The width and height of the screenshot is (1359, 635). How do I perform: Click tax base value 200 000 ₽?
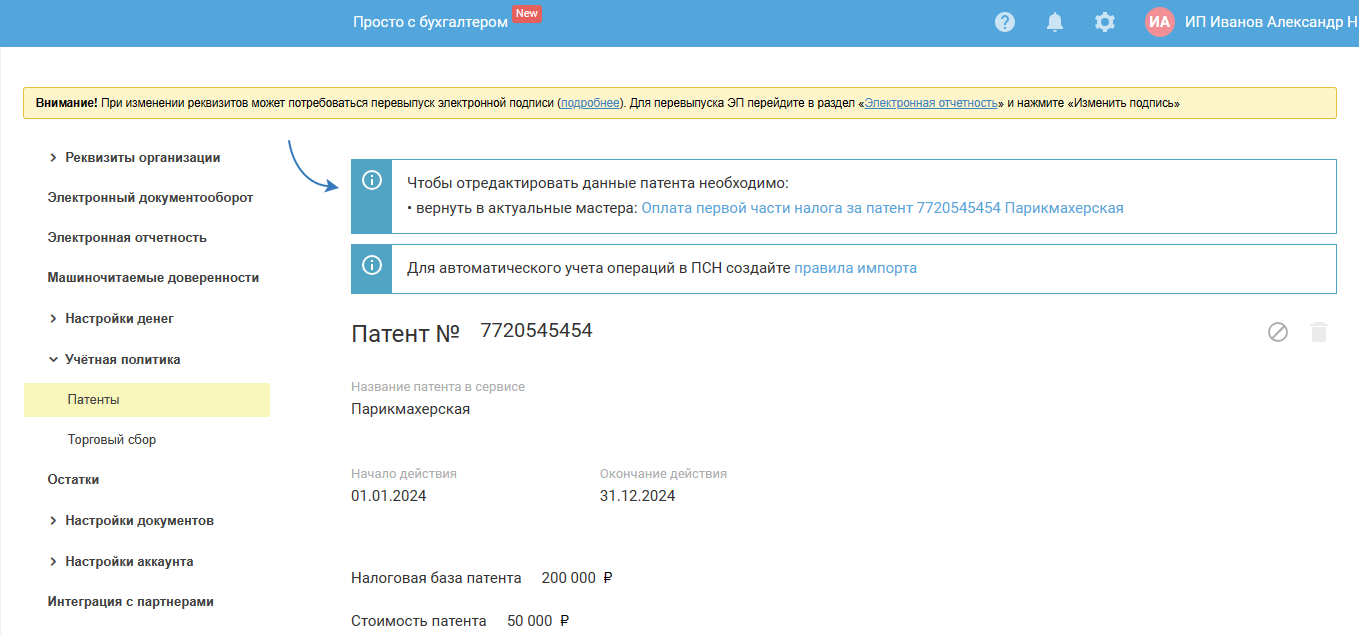click(576, 578)
